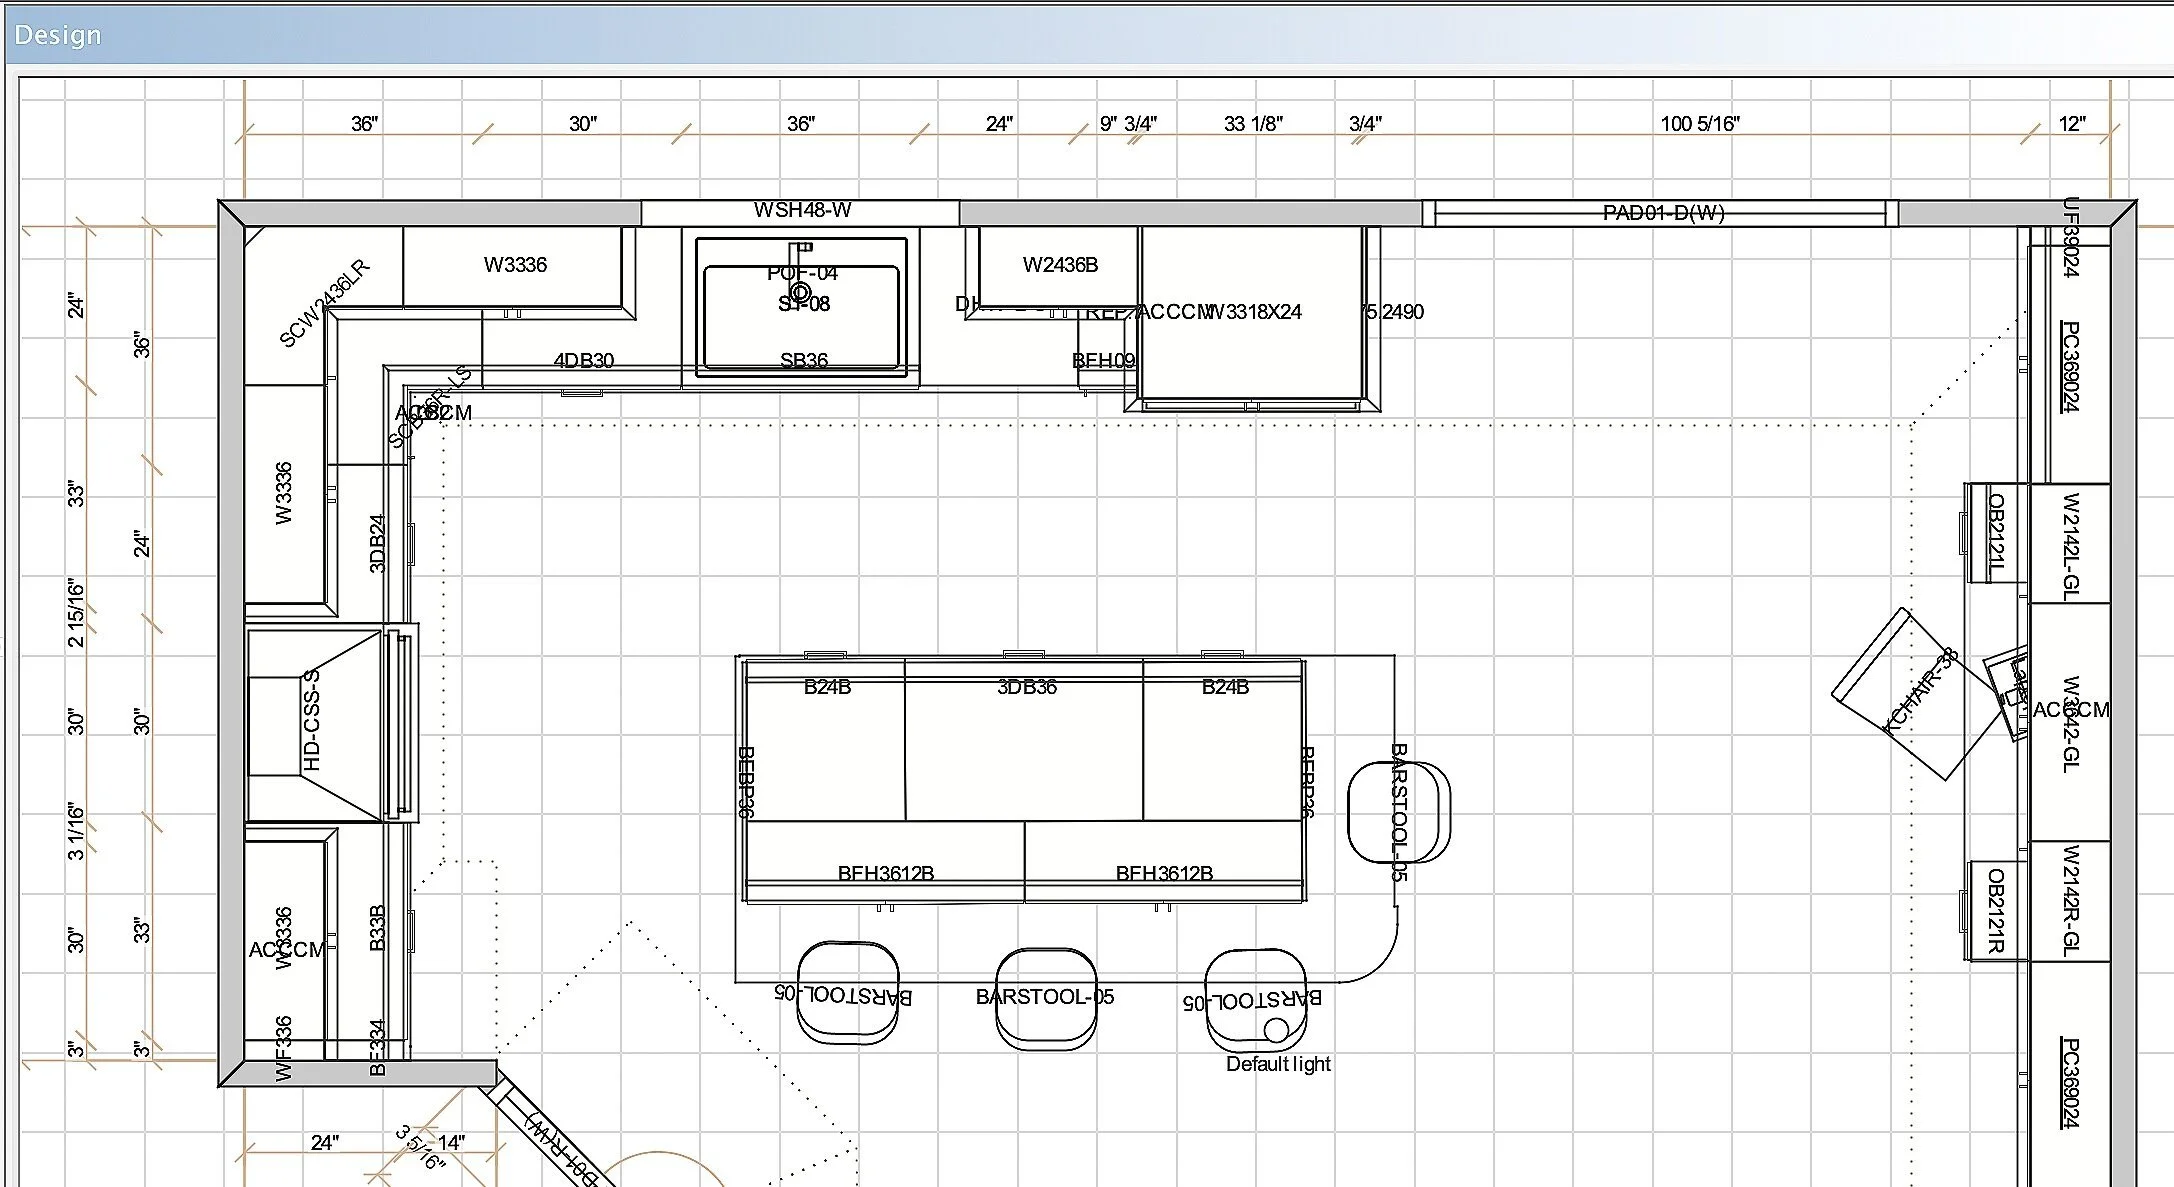Select the middle BARSTOOL-05 under the island
This screenshot has height=1187, width=2174.
pos(1046,999)
